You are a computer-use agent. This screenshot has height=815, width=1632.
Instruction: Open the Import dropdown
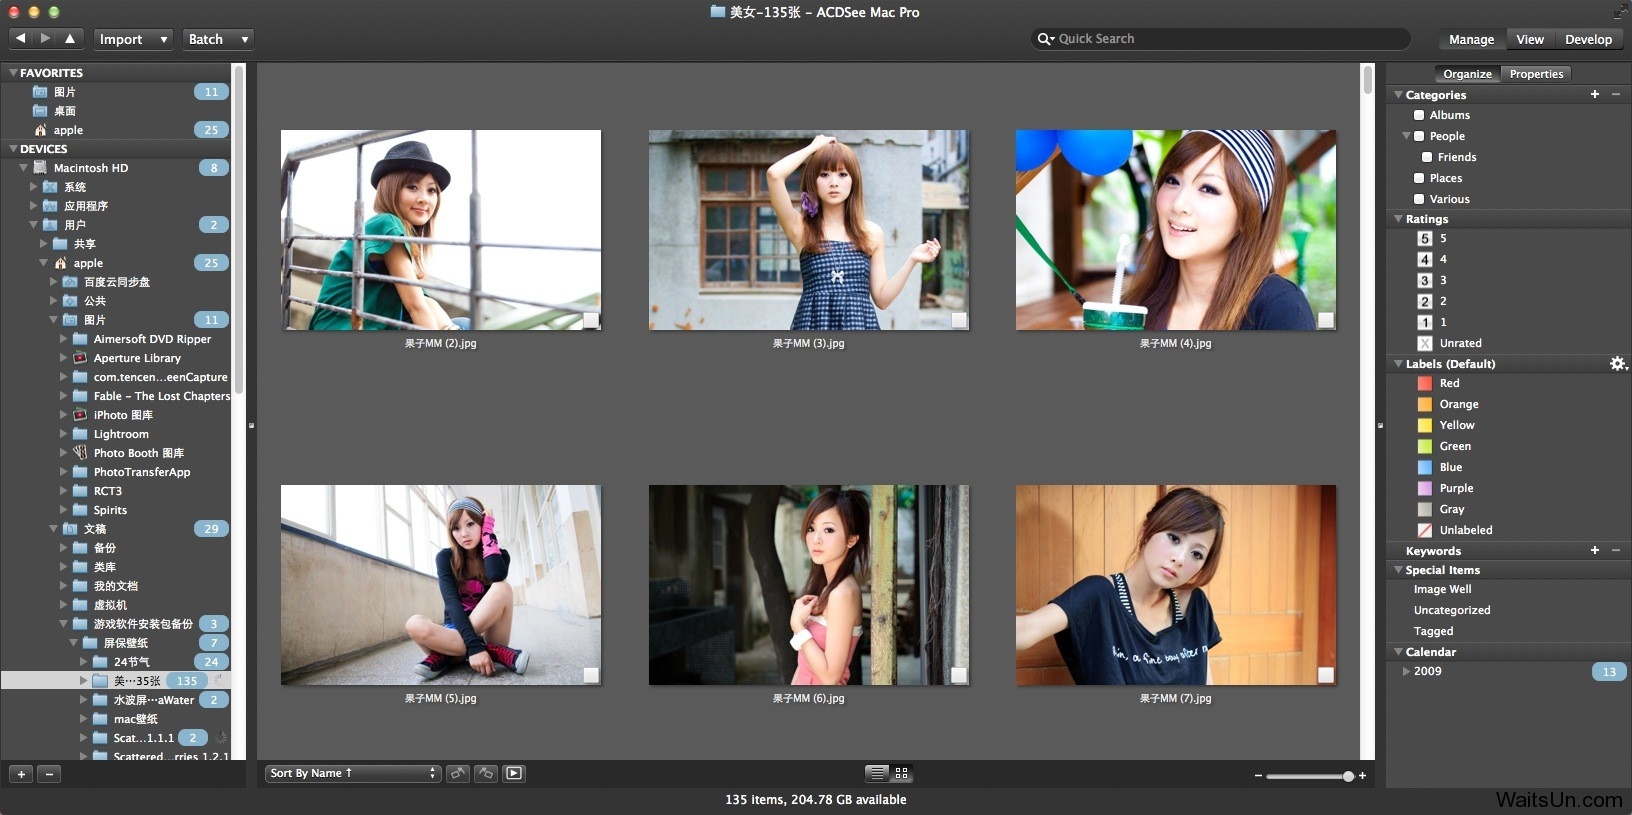point(134,39)
